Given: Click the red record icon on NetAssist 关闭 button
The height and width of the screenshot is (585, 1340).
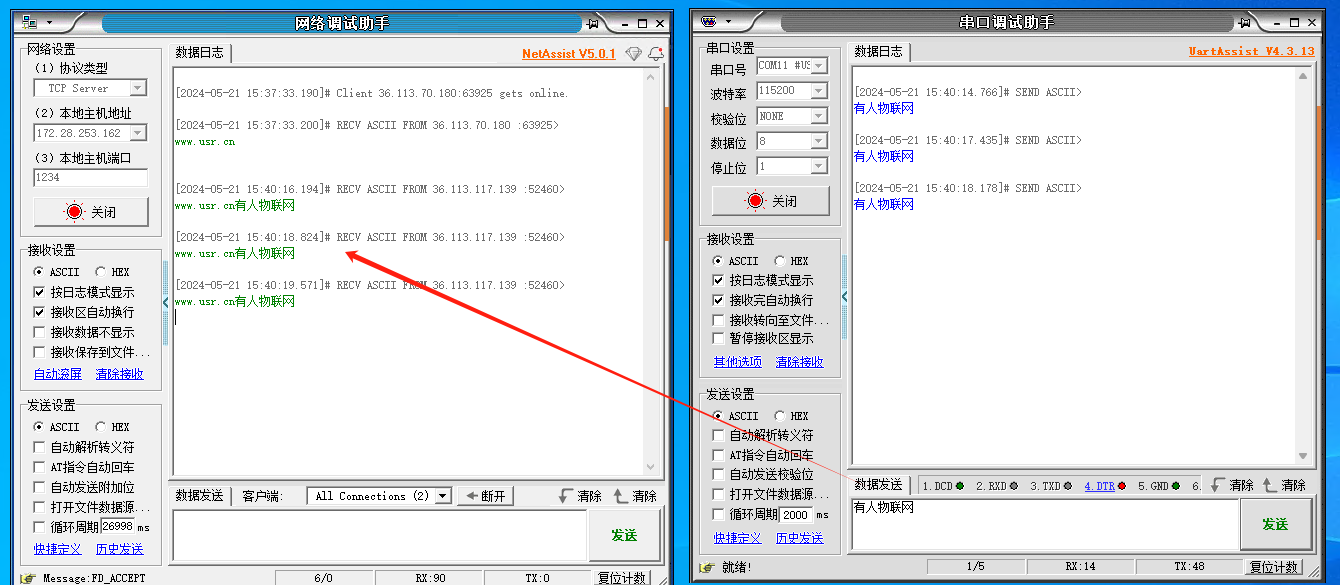Looking at the screenshot, I should 74,212.
